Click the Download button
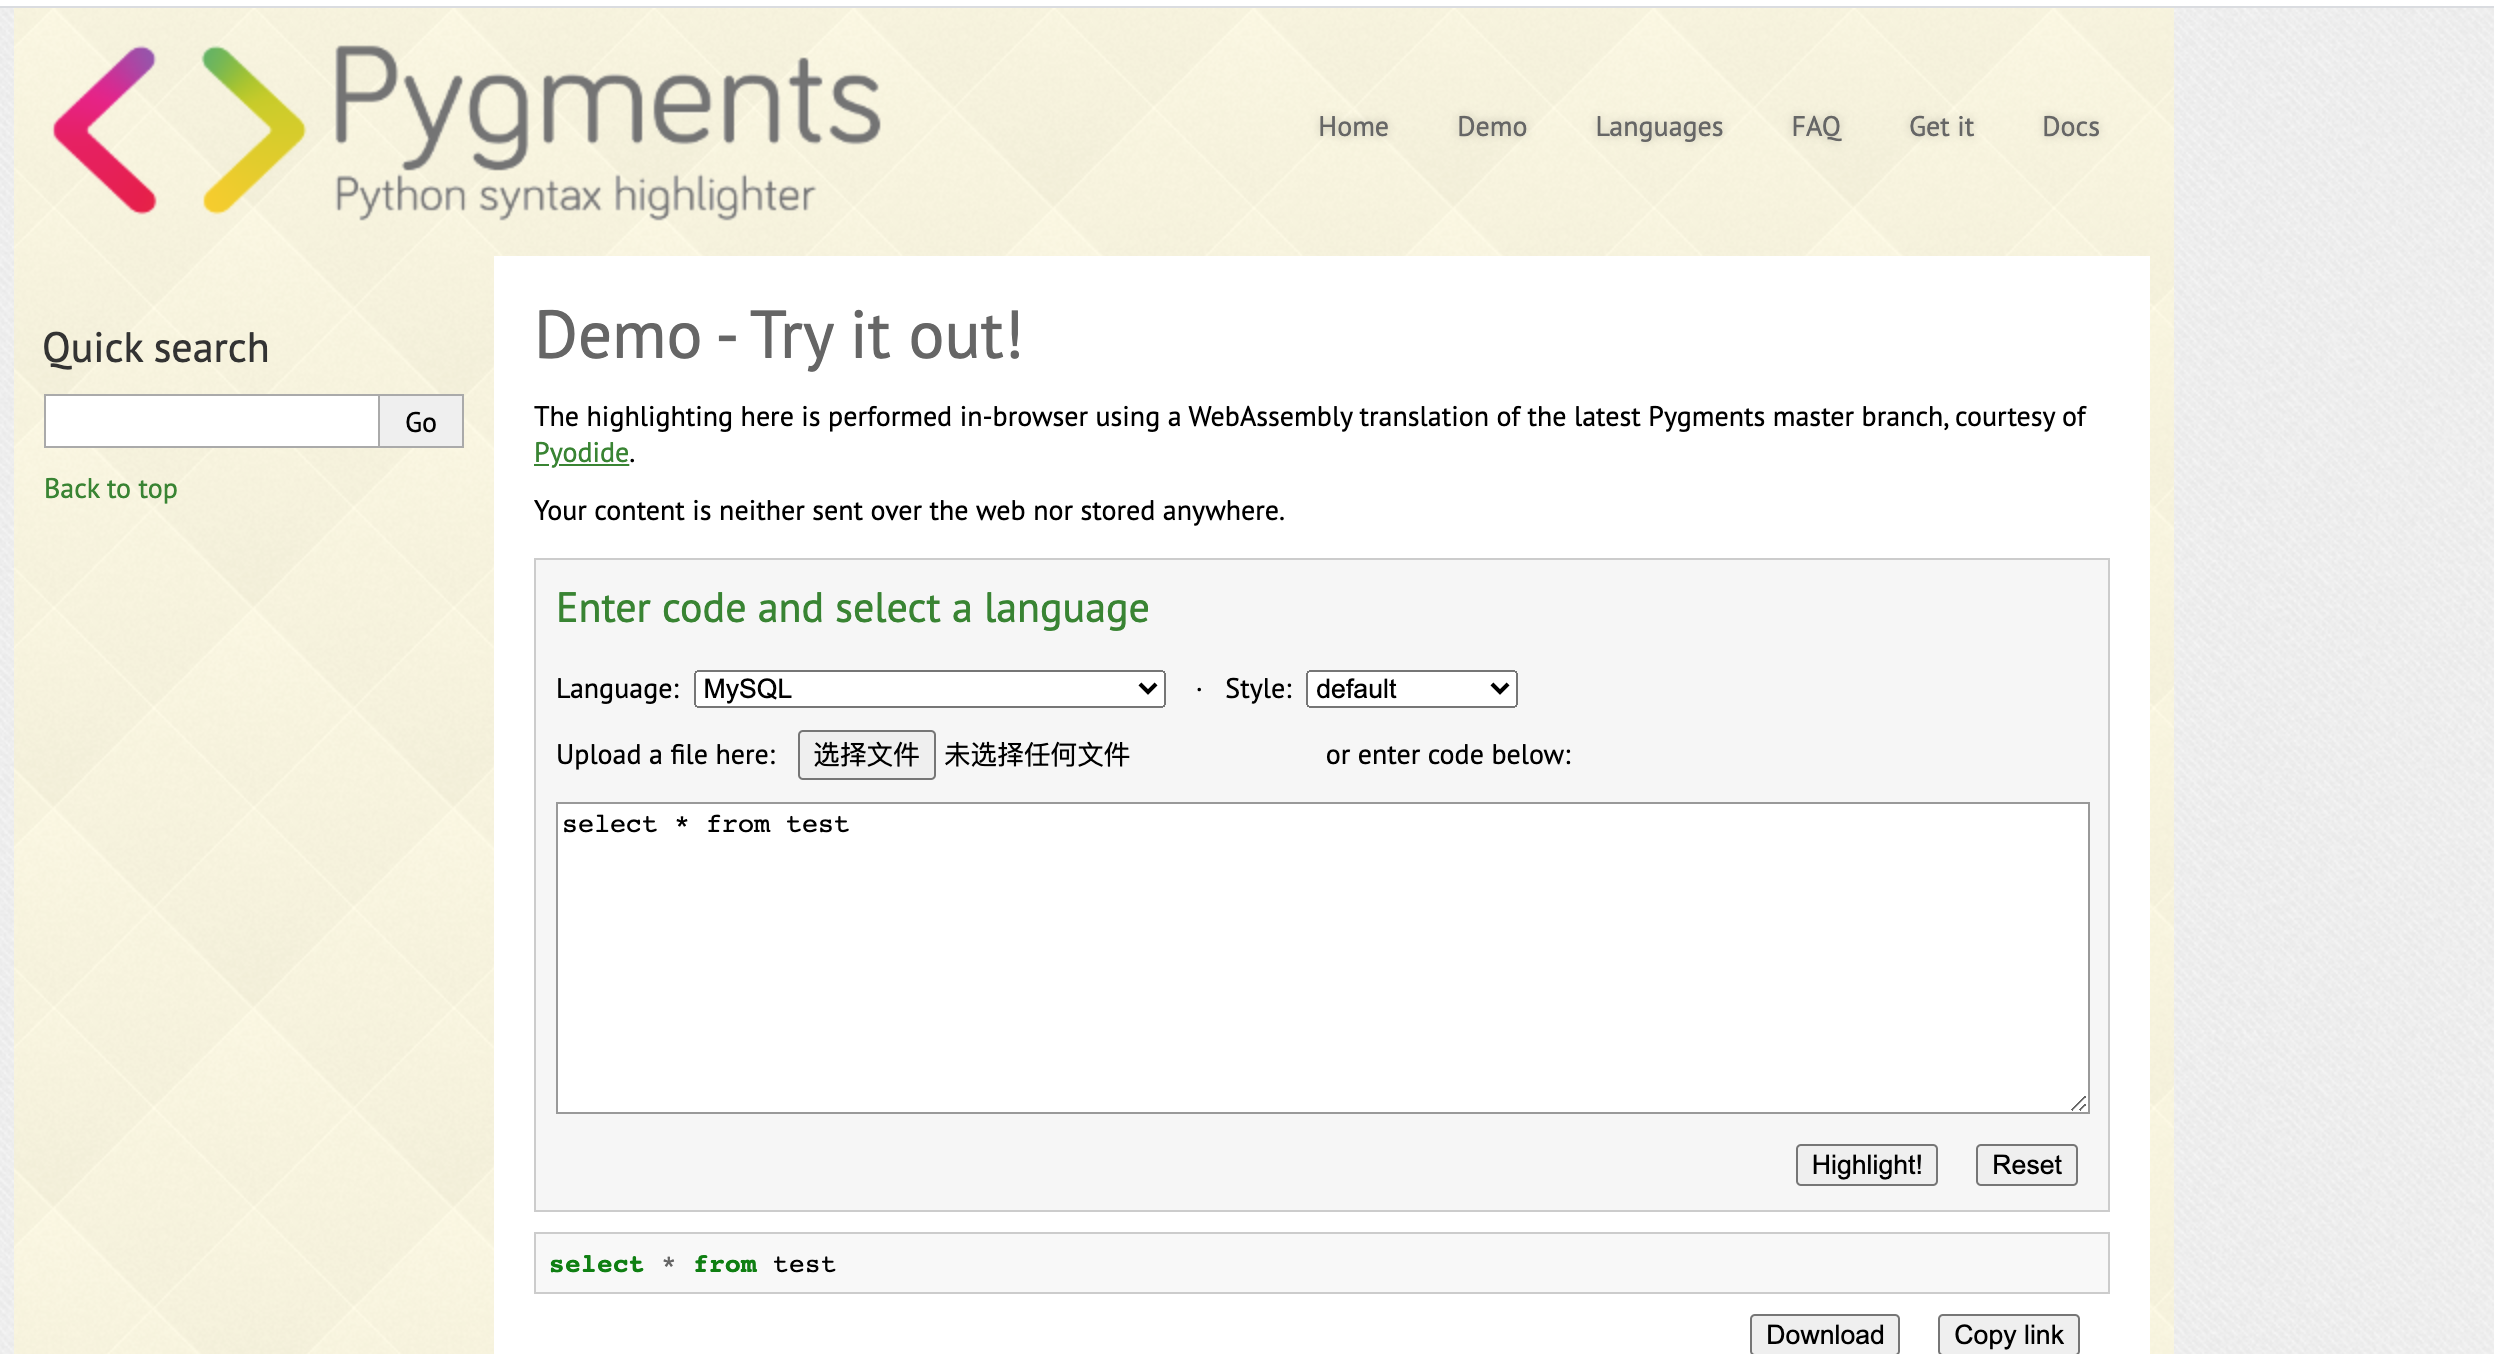This screenshot has width=2494, height=1354. (1824, 1334)
